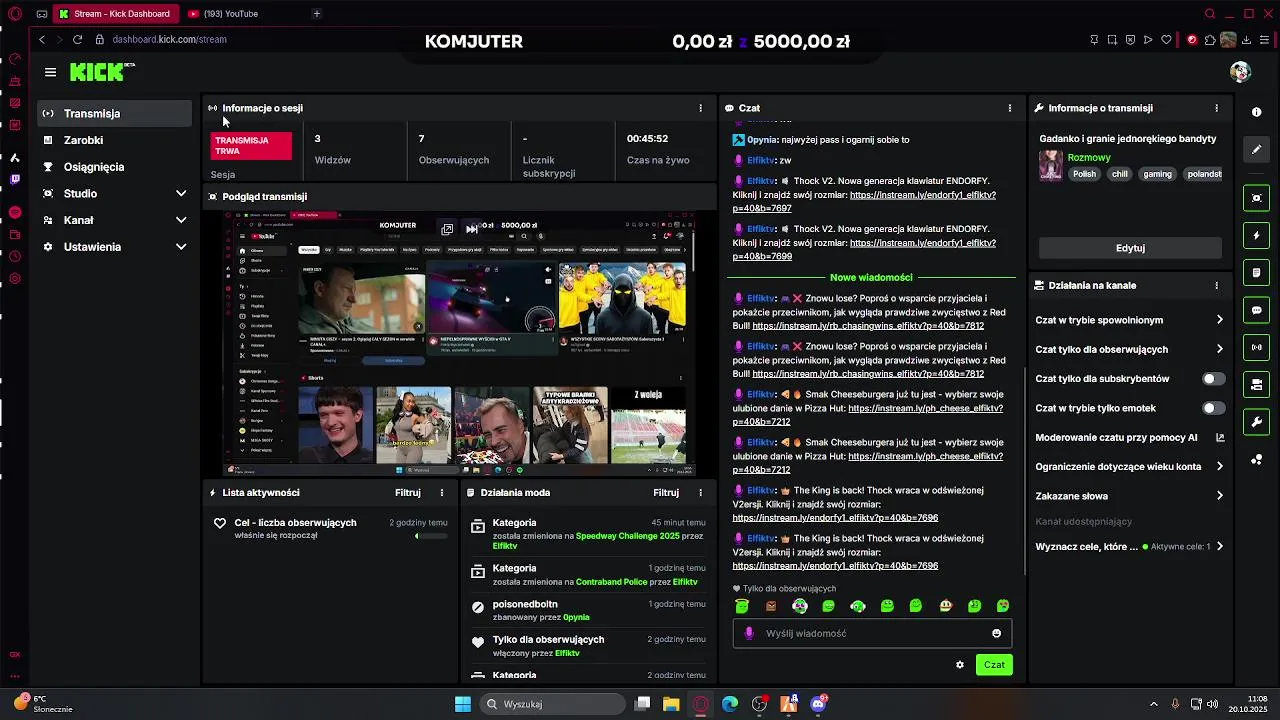Click the Windows taskbar Wyszukaj search box
The height and width of the screenshot is (720, 1280).
point(551,704)
